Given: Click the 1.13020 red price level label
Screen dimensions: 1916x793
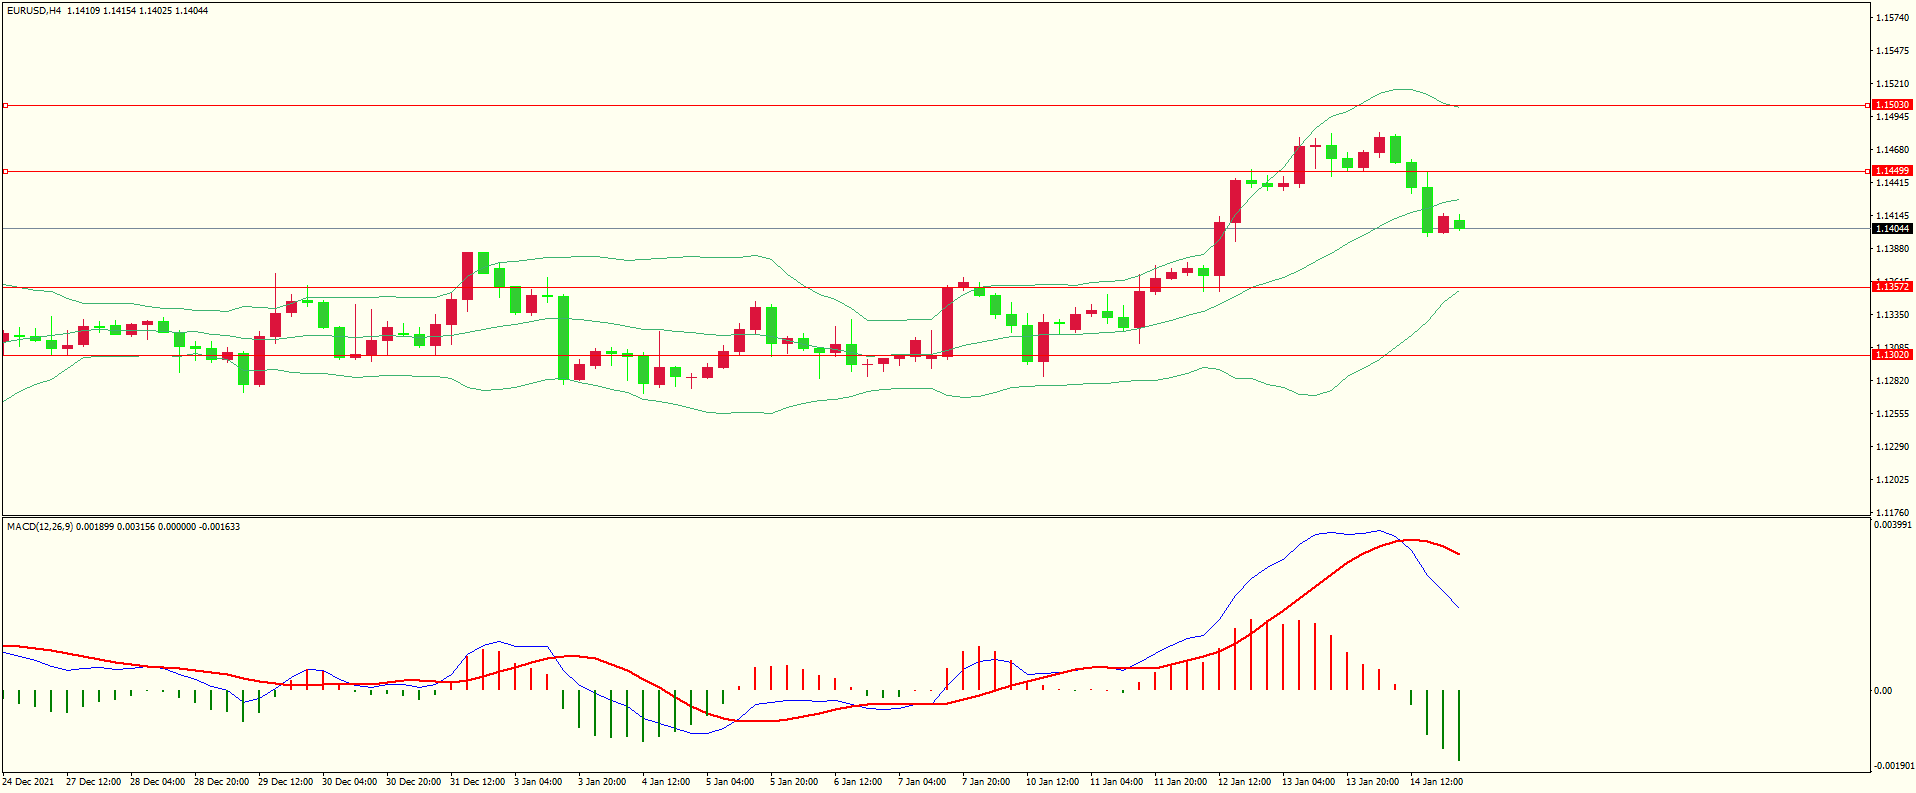Looking at the screenshot, I should click(1891, 355).
